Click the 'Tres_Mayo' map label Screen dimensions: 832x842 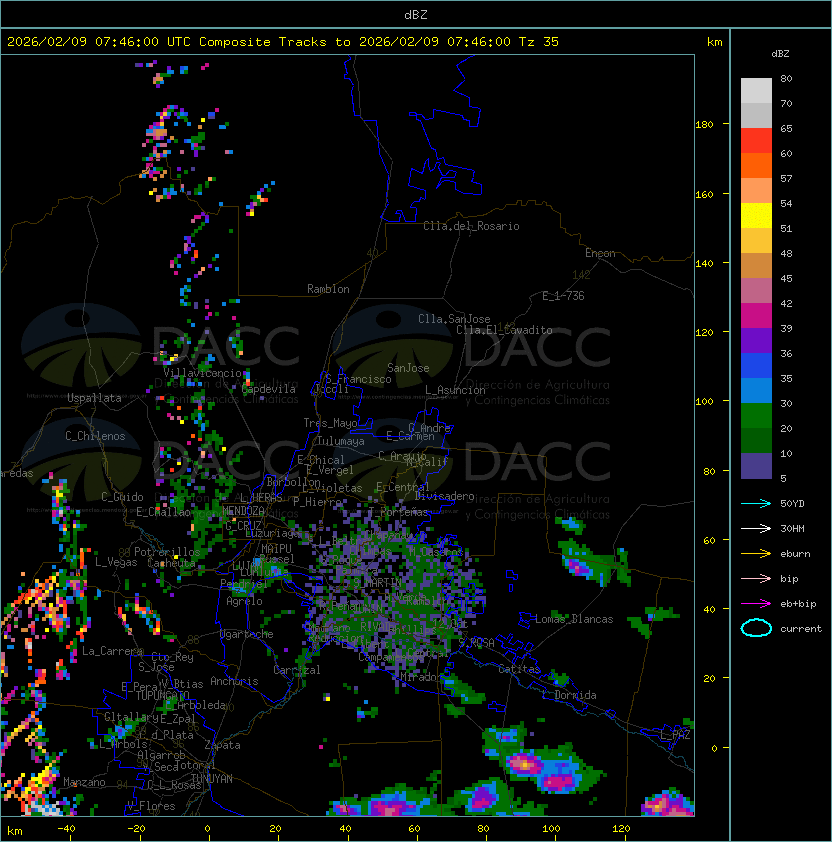point(330,423)
